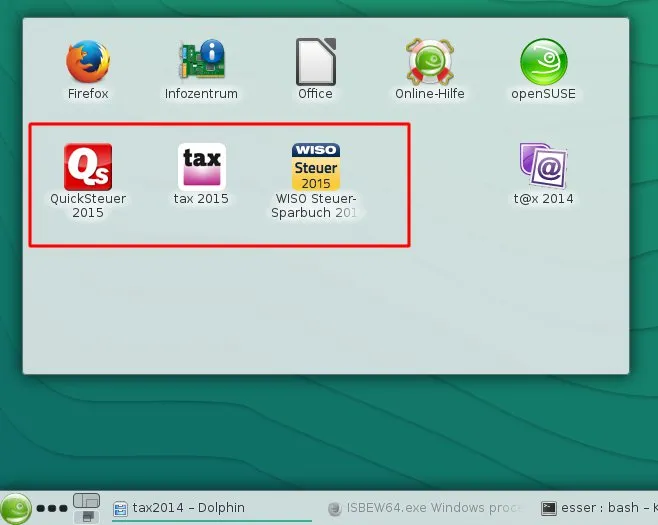Click the t@x 2014 label text

tap(543, 199)
